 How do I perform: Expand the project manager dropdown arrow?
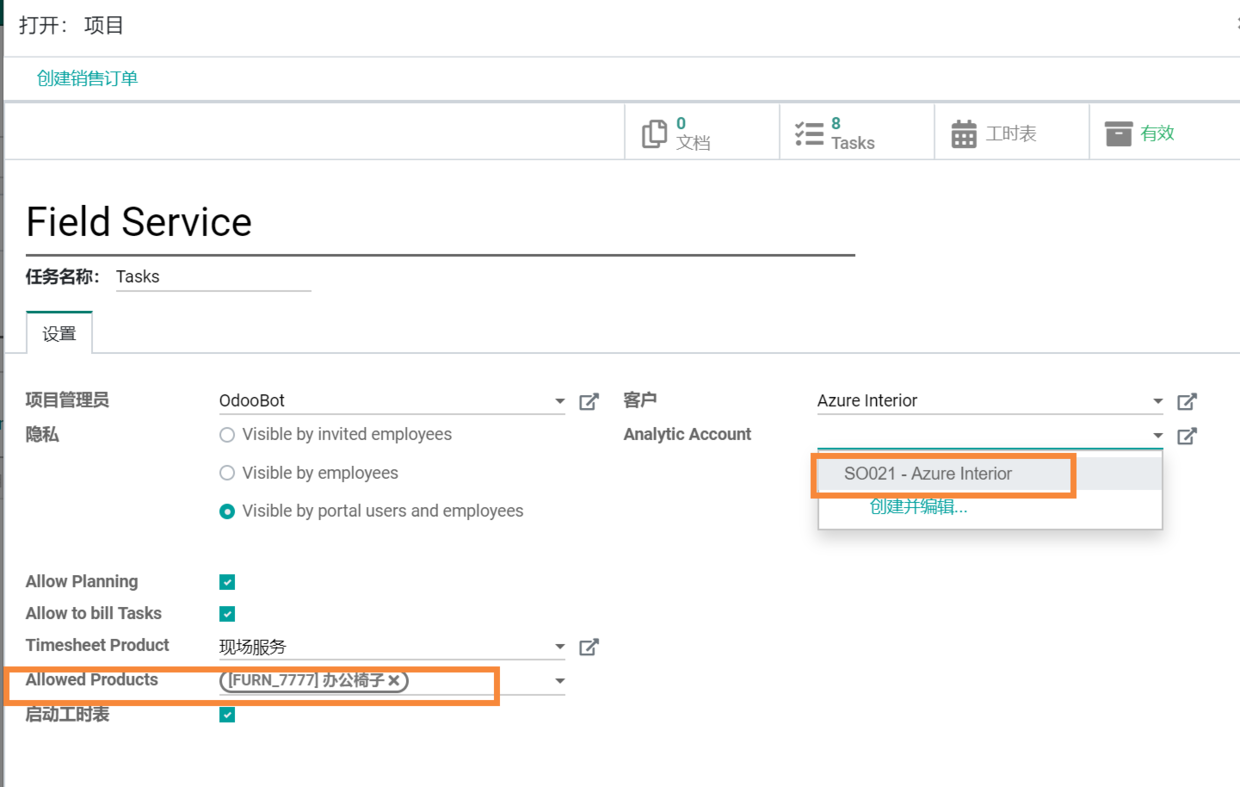(x=559, y=401)
